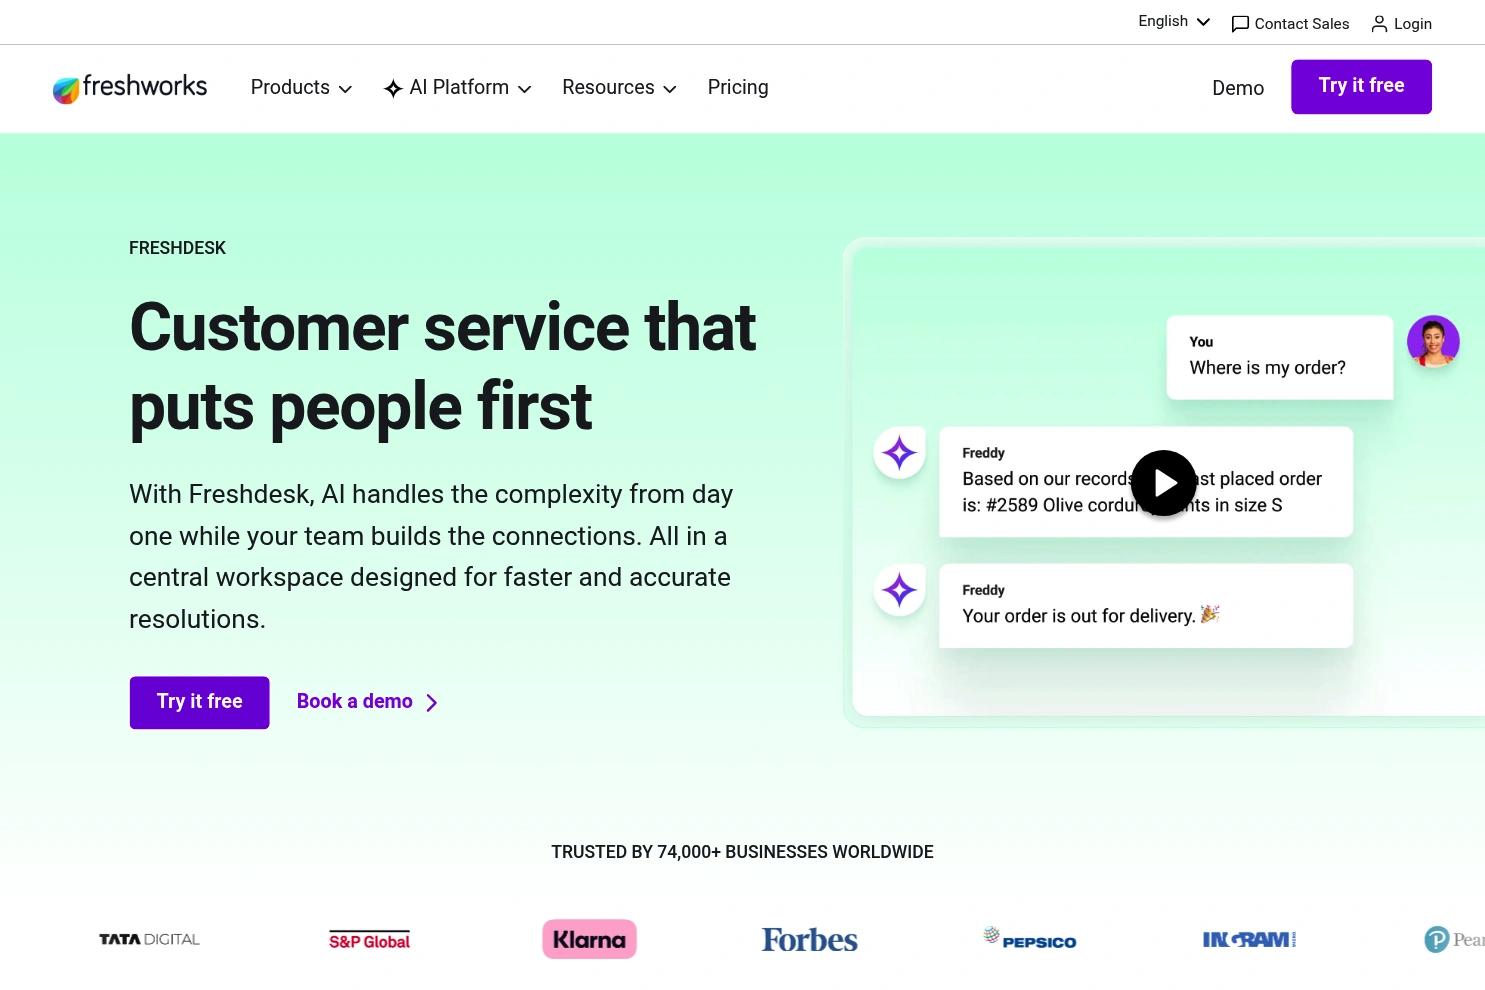Click Try it free in the top navigation
Image resolution: width=1485 pixels, height=990 pixels.
pos(1361,87)
